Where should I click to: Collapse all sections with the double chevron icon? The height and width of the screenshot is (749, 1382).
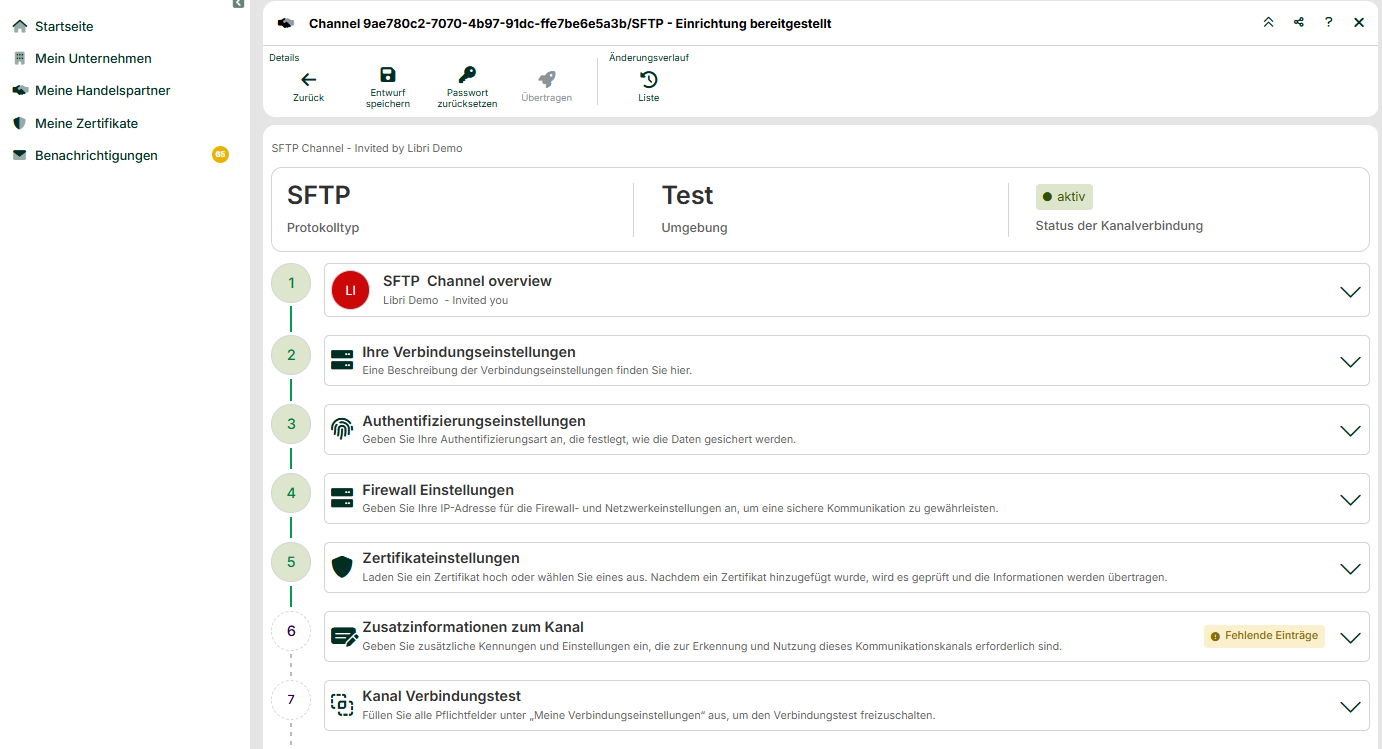(x=1268, y=22)
